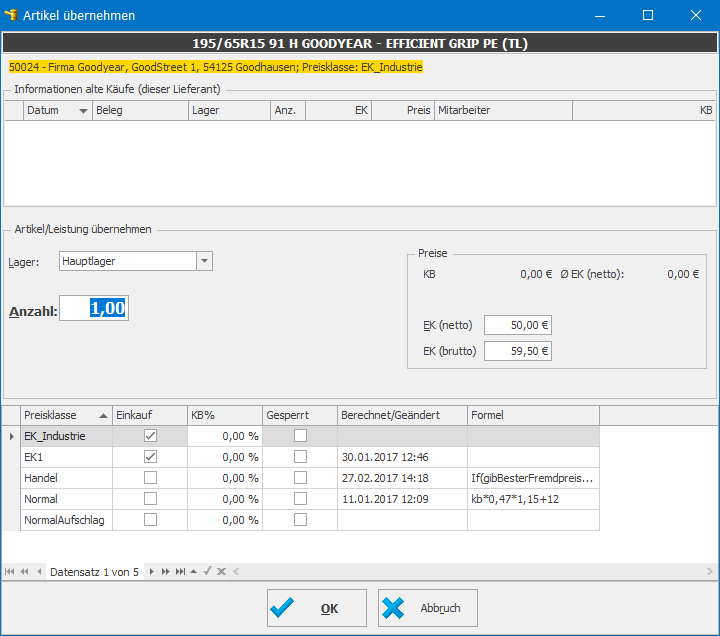The width and height of the screenshot is (720, 636).
Task: Go to previous record arrow
Action: (39, 571)
